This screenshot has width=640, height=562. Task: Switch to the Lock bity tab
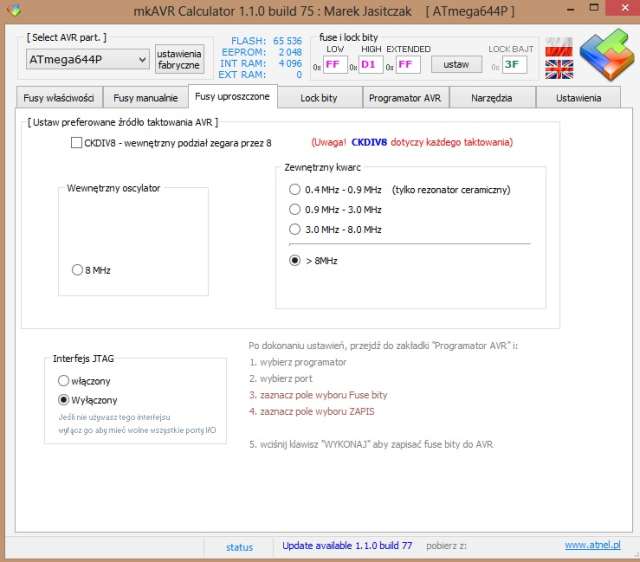pyautogui.click(x=318, y=98)
